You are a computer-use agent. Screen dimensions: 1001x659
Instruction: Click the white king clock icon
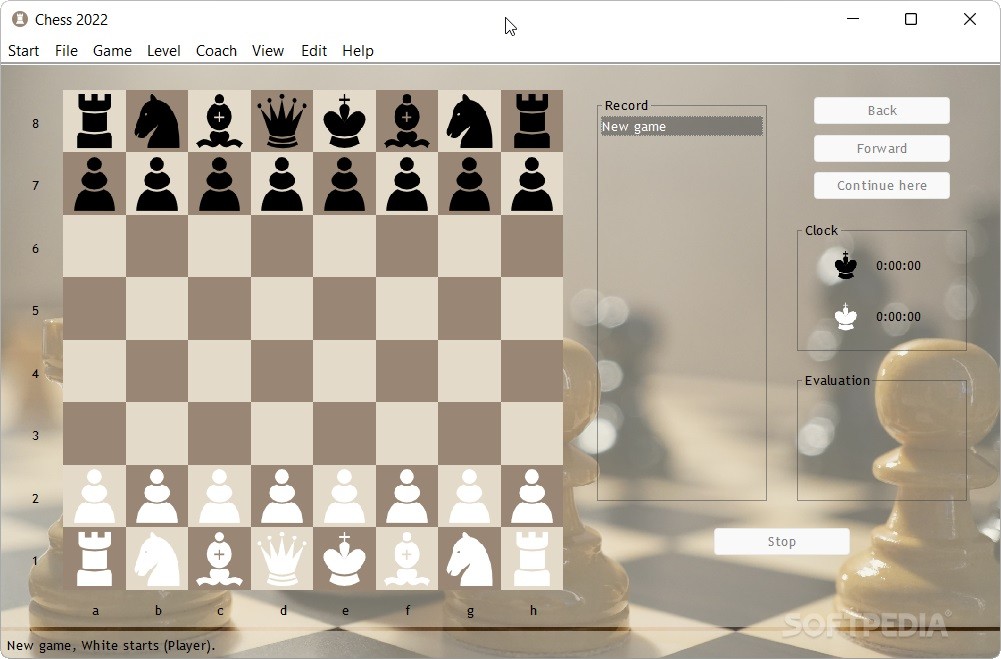(846, 317)
